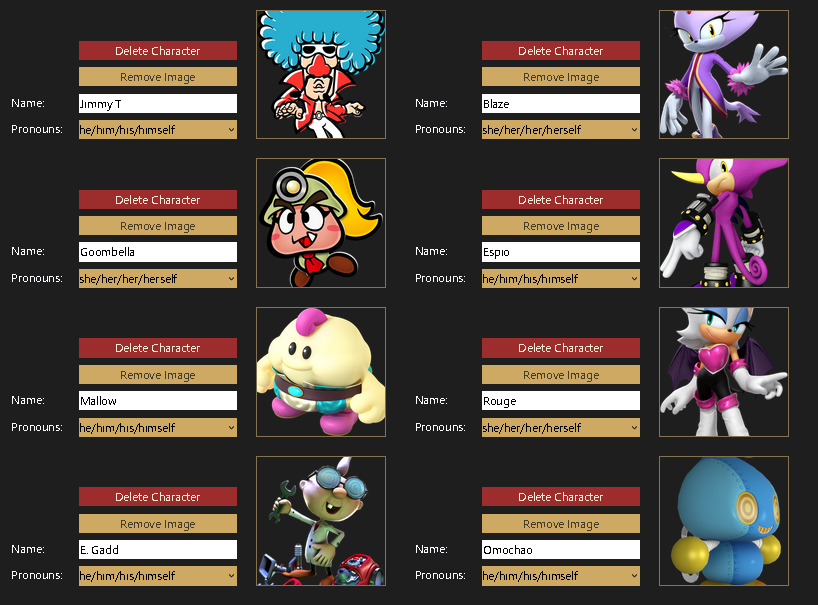Image resolution: width=818 pixels, height=605 pixels.
Task: Open Goombella's pronouns dropdown
Action: (158, 279)
